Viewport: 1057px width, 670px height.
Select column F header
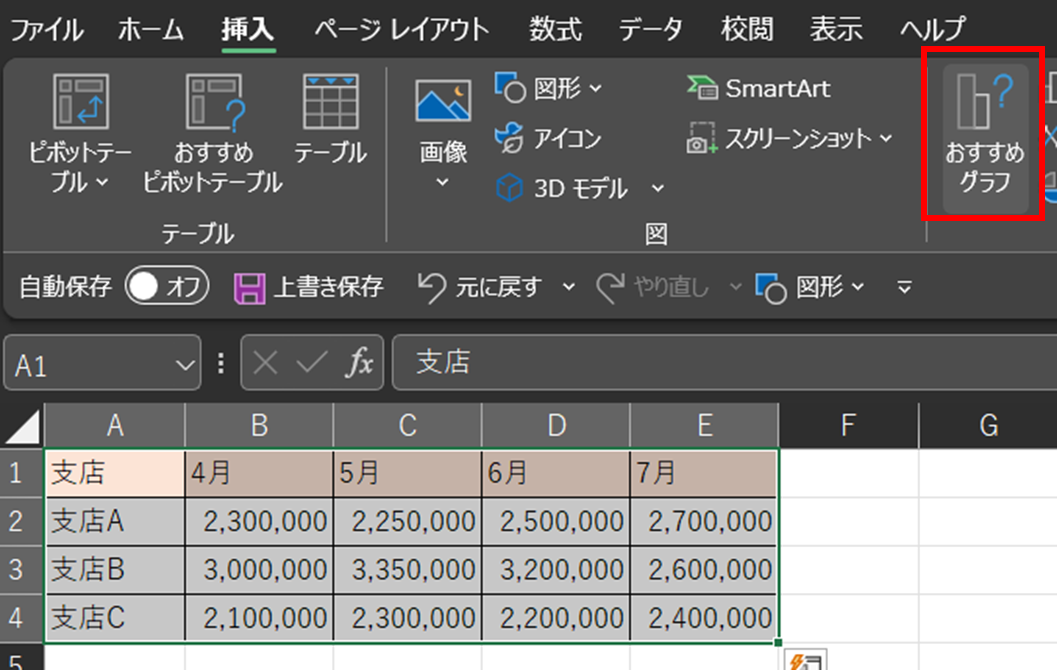click(x=848, y=426)
